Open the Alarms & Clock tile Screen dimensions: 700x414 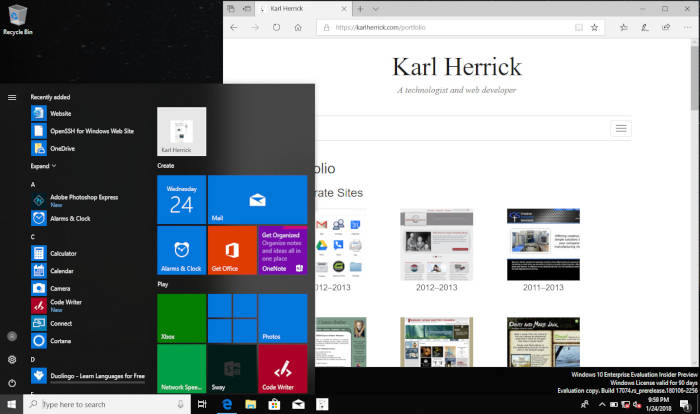pyautogui.click(x=182, y=250)
